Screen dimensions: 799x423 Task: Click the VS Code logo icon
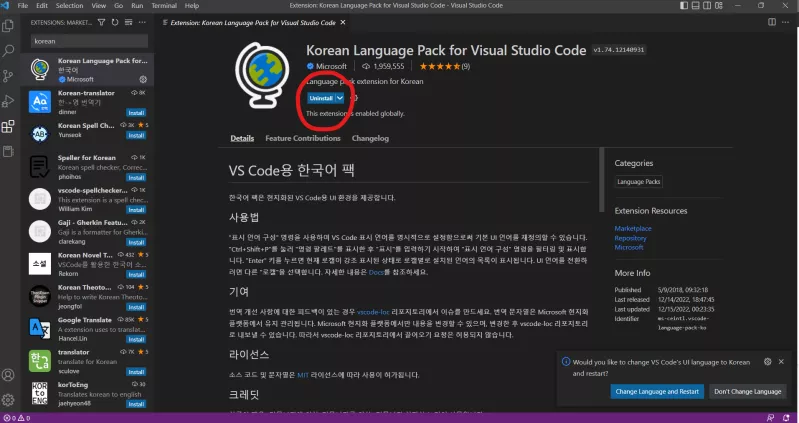tap(5, 6)
